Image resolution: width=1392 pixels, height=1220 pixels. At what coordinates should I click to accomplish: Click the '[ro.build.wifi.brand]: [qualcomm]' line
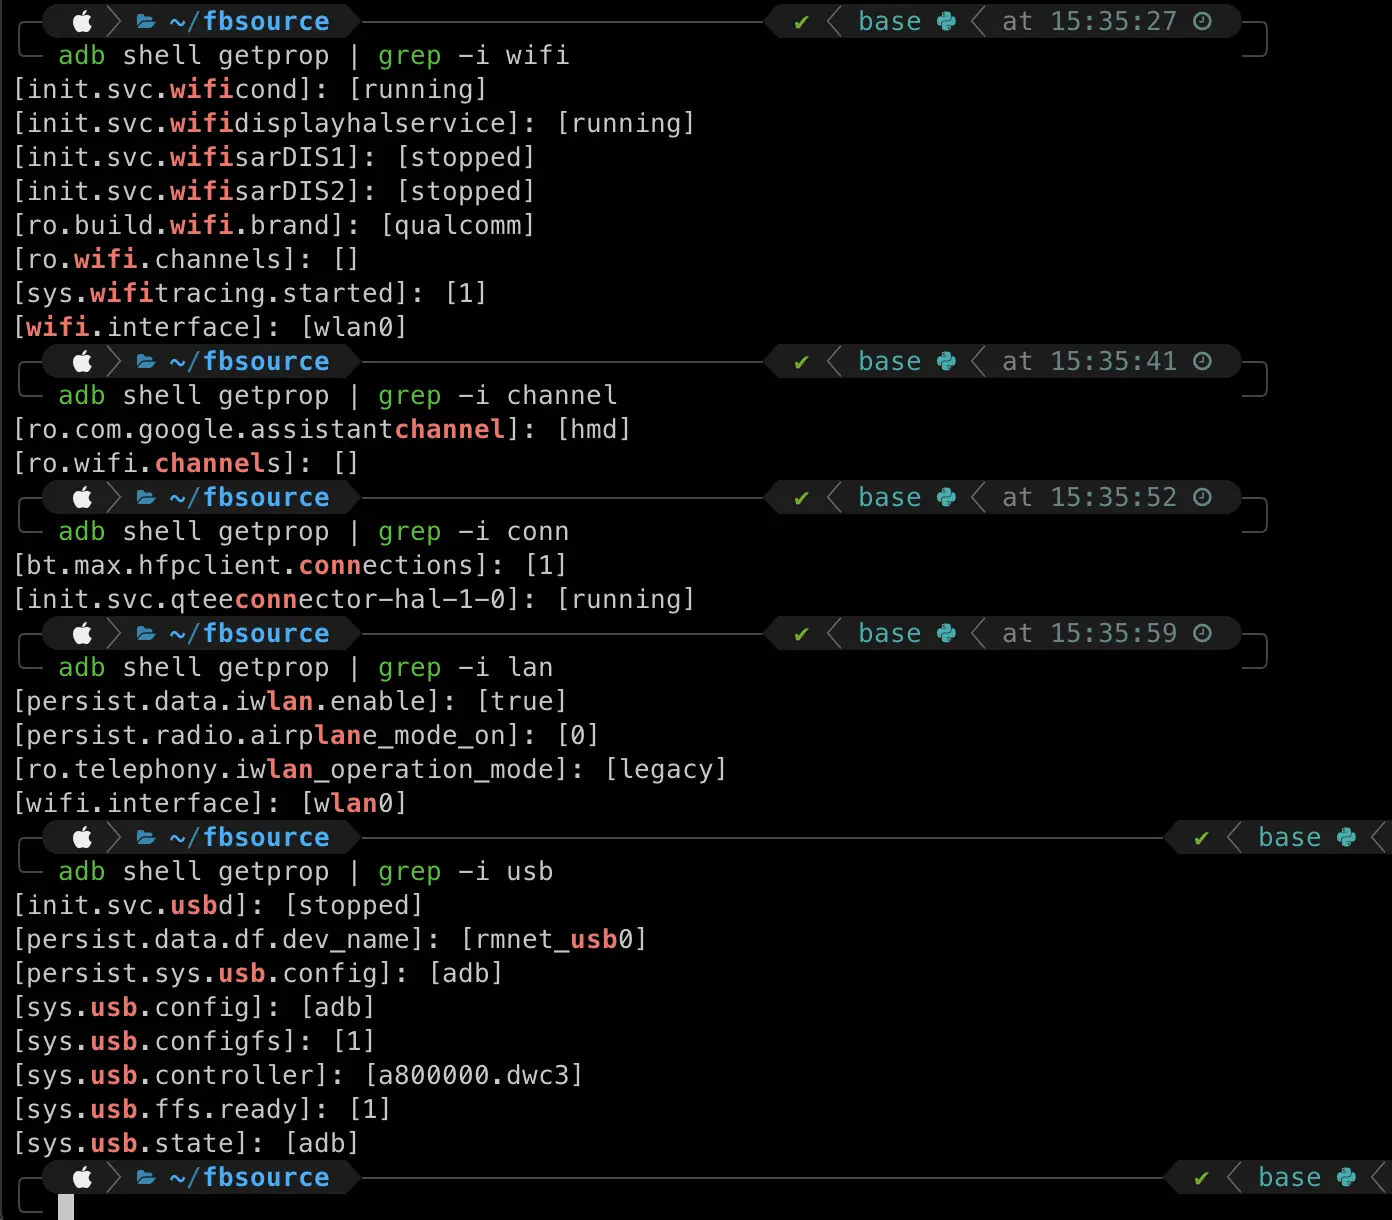coord(275,225)
